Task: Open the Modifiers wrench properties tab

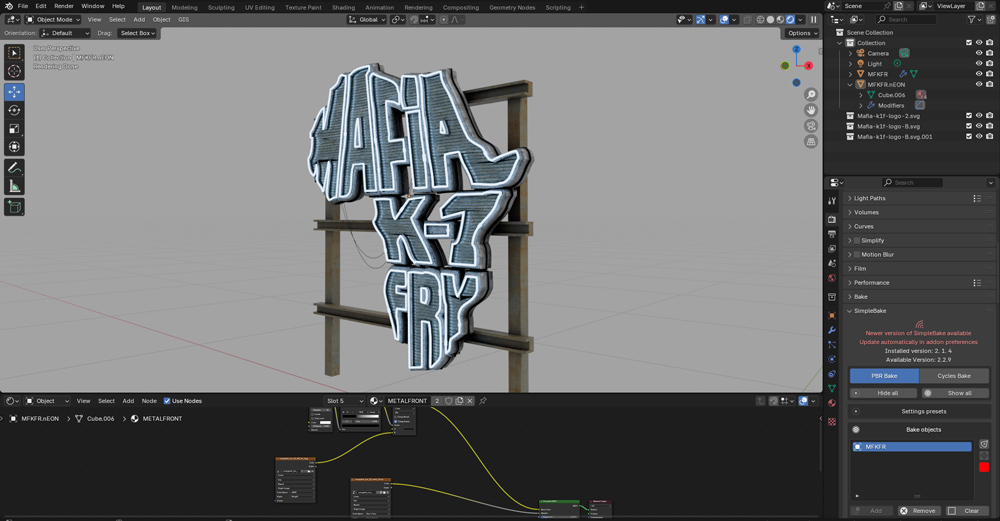Action: (832, 330)
